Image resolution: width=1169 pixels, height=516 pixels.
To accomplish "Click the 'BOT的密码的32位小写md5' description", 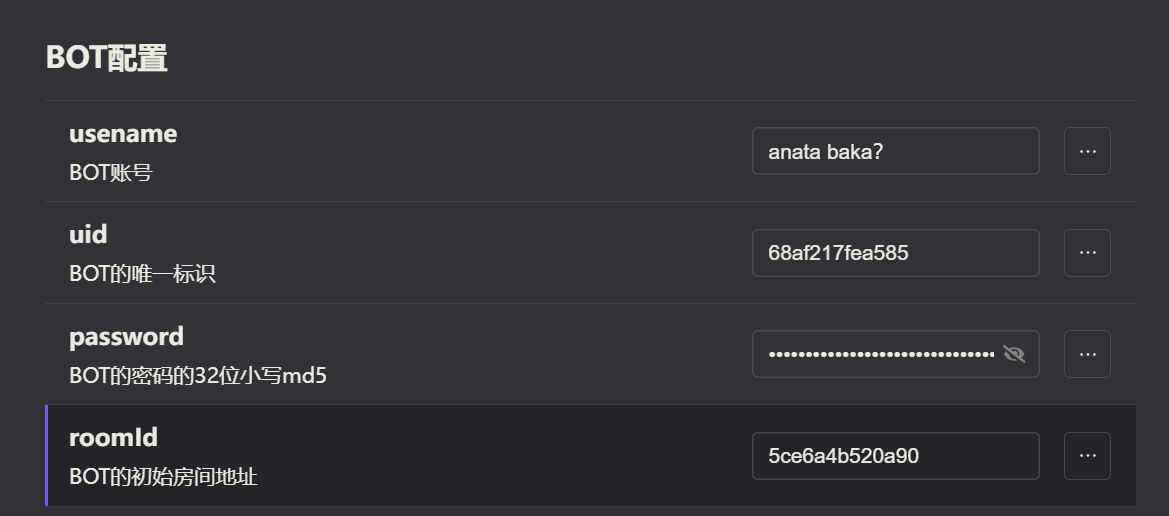I will (x=198, y=376).
